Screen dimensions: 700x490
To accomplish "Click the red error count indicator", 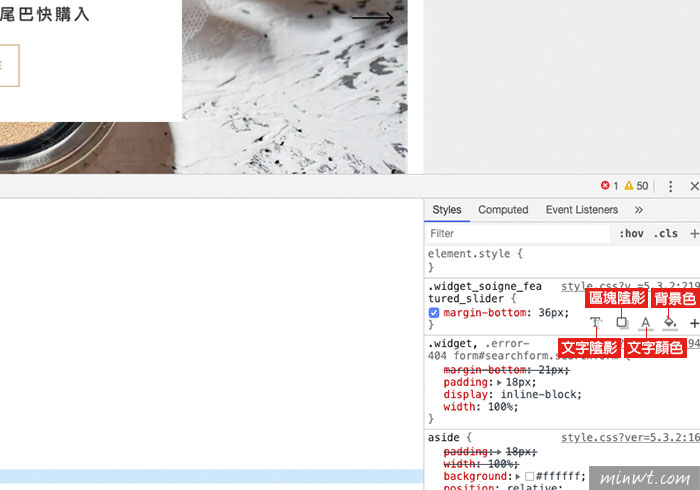I will (609, 186).
